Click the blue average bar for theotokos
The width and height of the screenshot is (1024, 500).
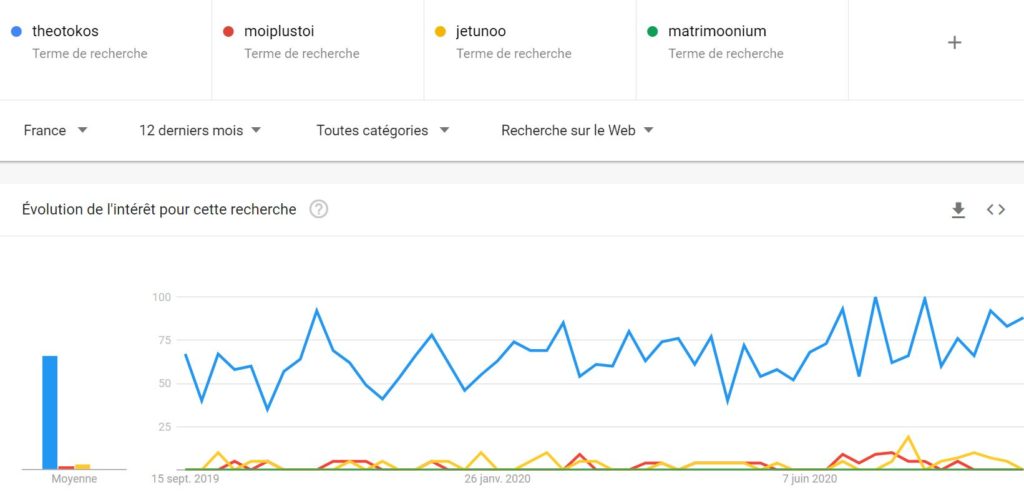pos(50,413)
